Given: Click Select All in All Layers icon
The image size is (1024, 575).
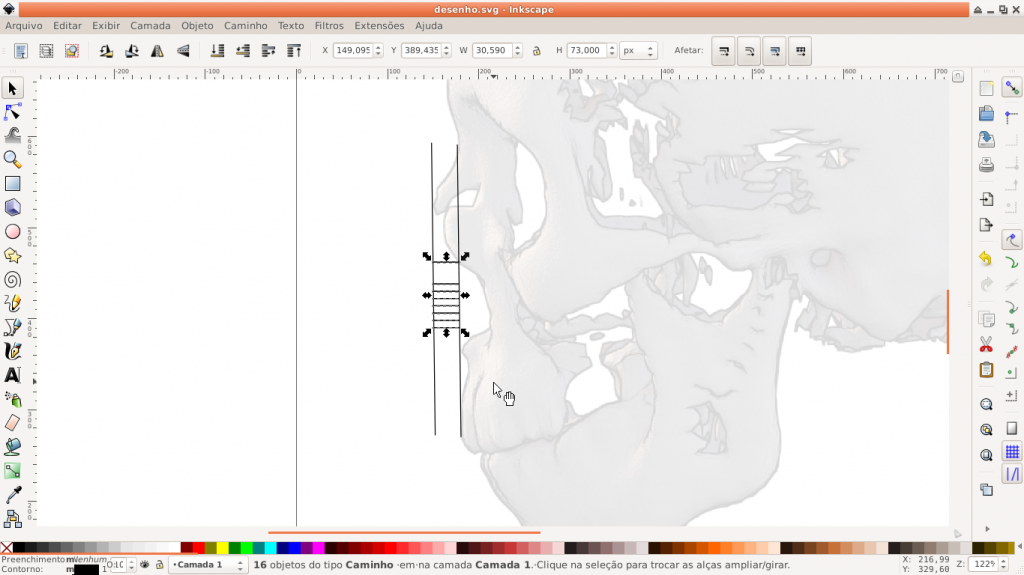Looking at the screenshot, I should pyautogui.click(x=46, y=51).
